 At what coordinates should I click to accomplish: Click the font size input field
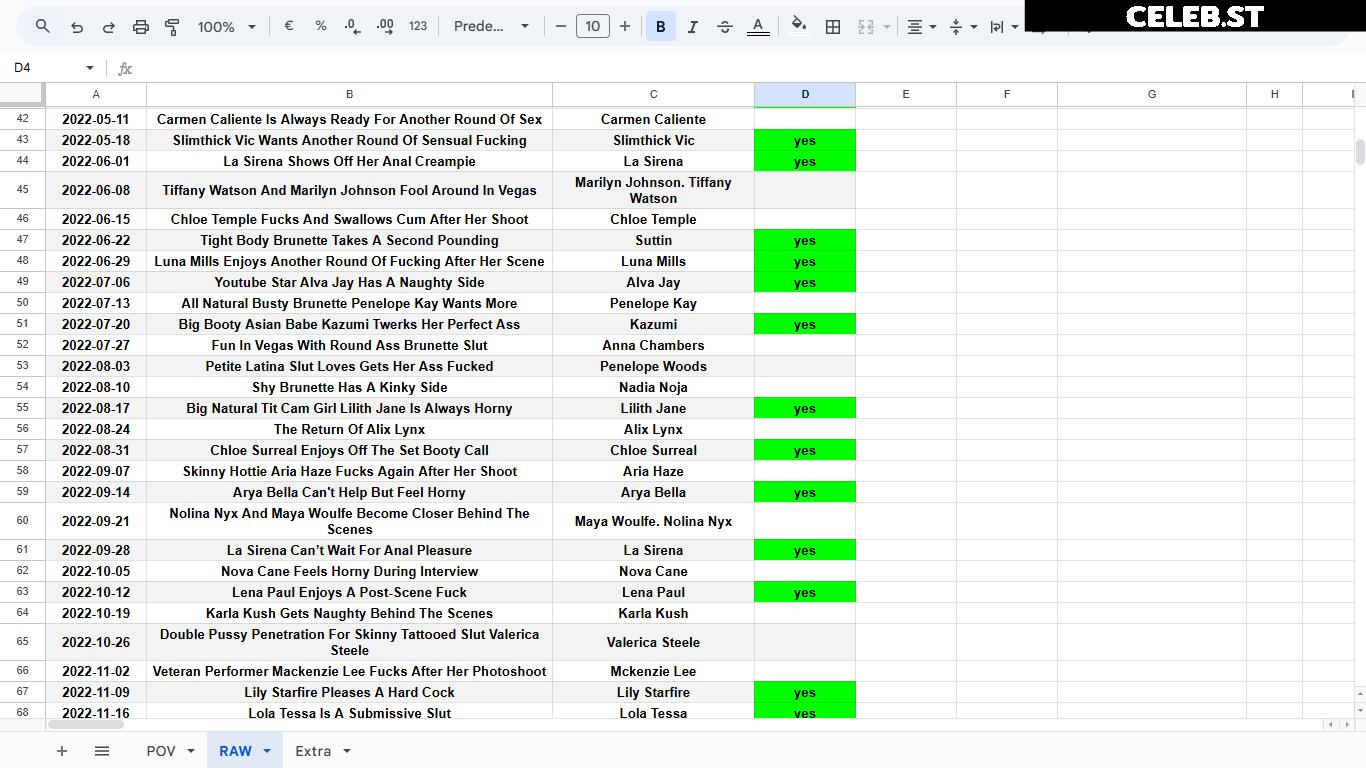[x=593, y=26]
